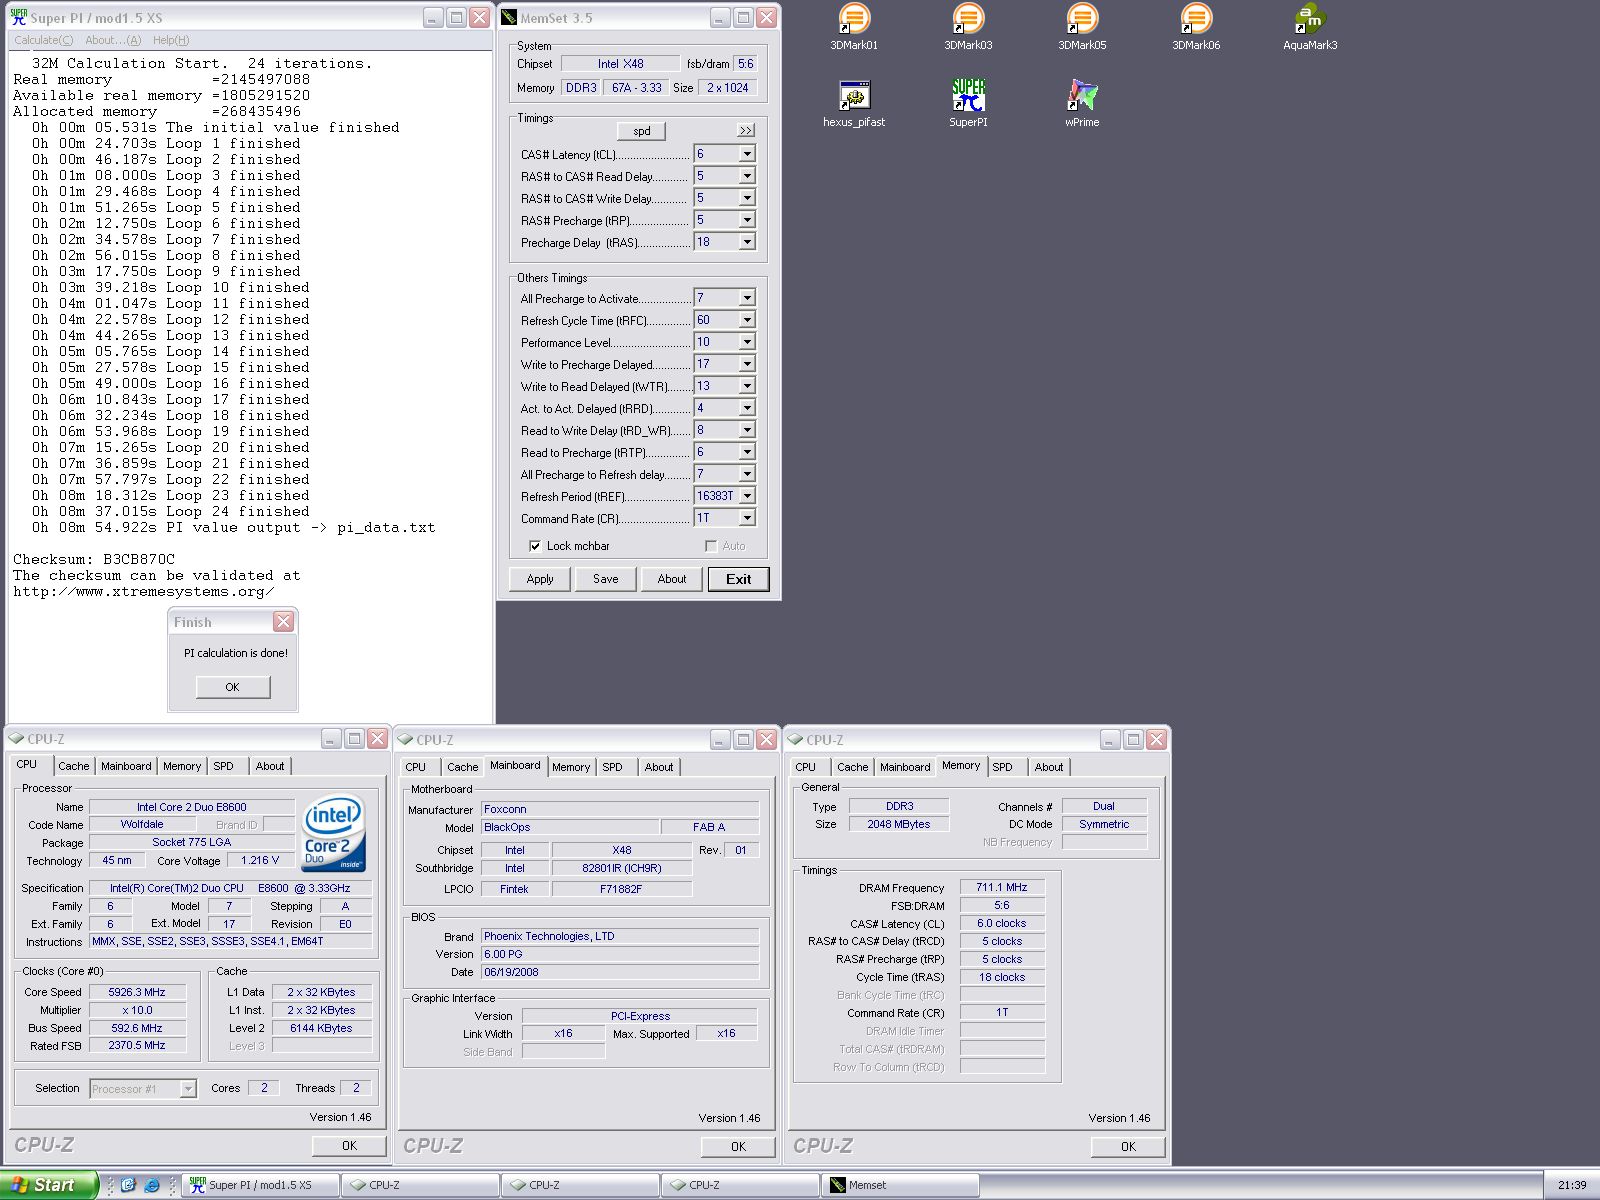The height and width of the screenshot is (1200, 1600).
Task: Click the Core Speed value 5926.3 MHz
Action: 137,992
